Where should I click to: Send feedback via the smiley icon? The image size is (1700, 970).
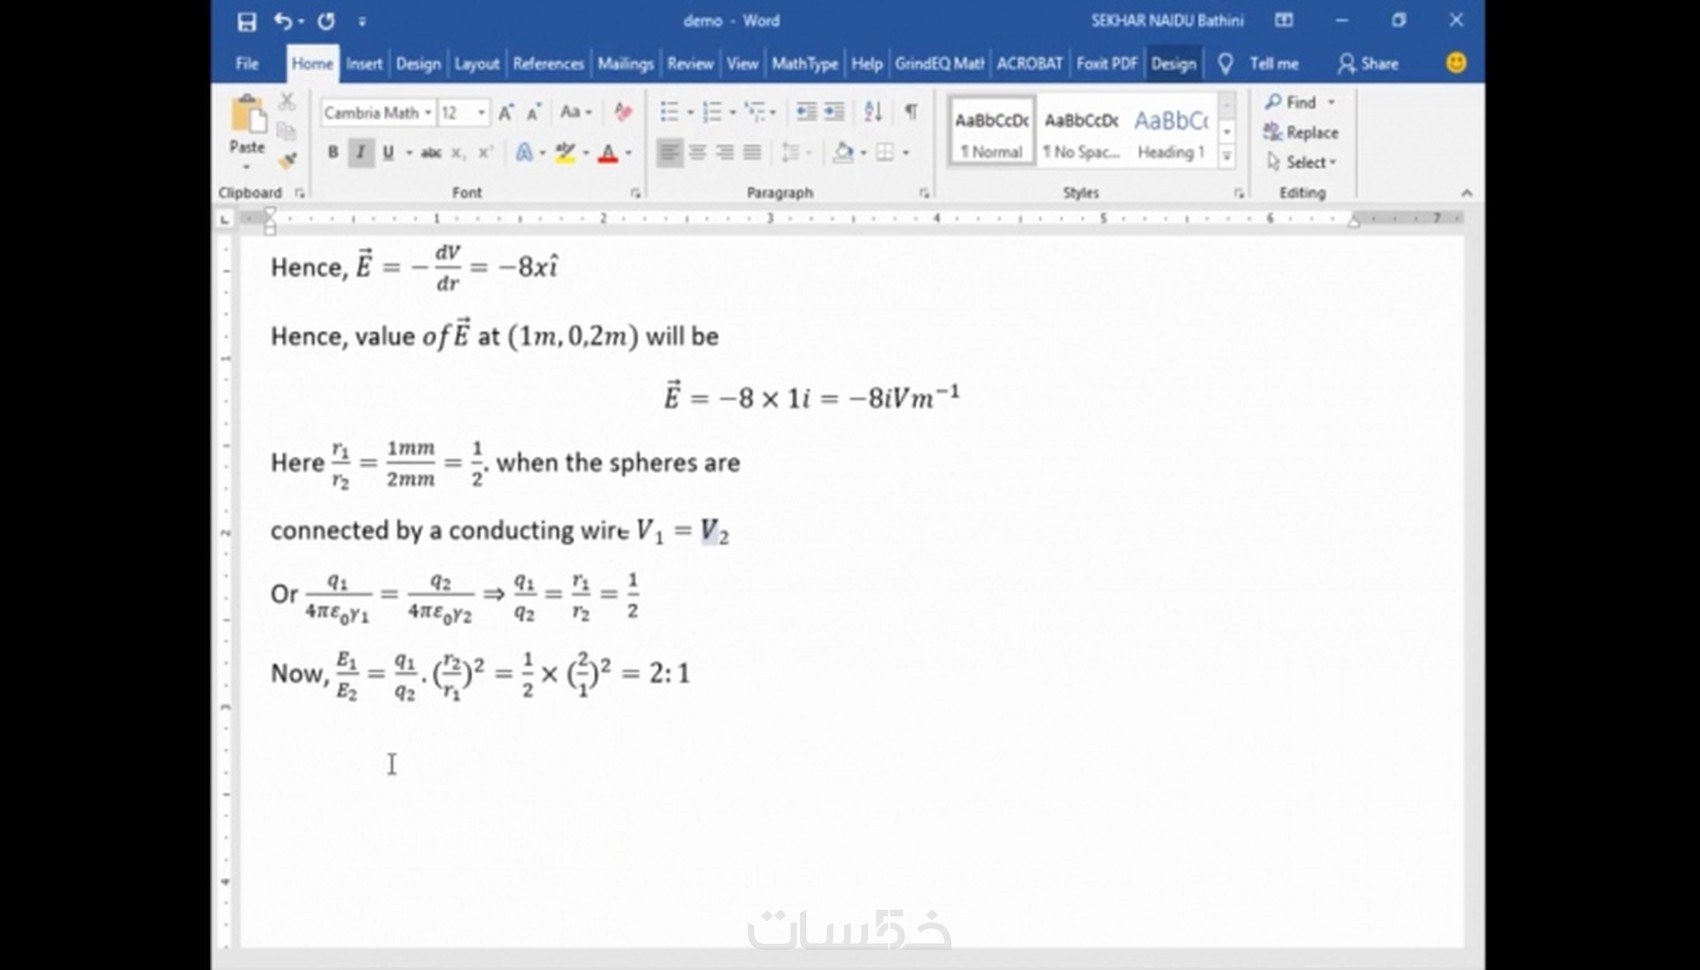coord(1456,63)
